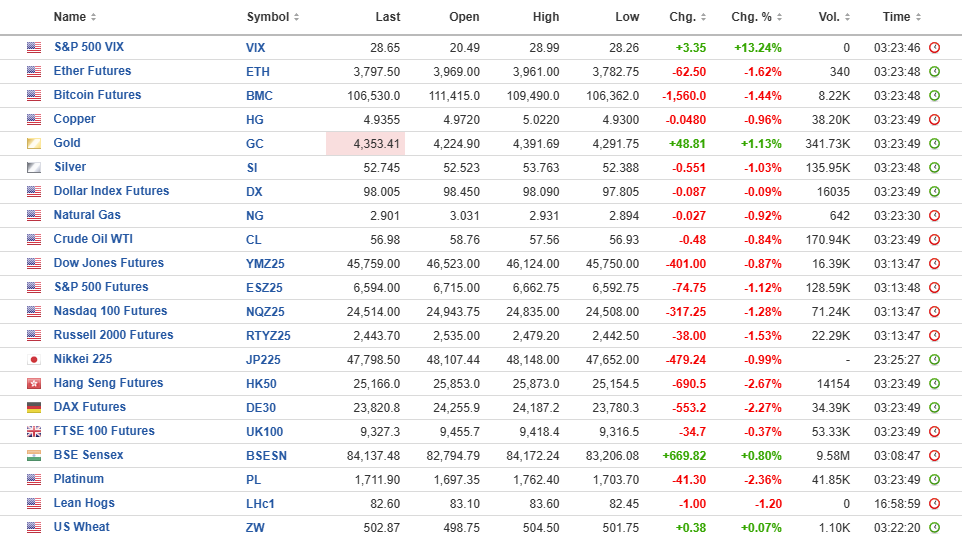Click the +669.82 change for BSE Sensex
Screen dimensions: 962x546
click(x=684, y=456)
